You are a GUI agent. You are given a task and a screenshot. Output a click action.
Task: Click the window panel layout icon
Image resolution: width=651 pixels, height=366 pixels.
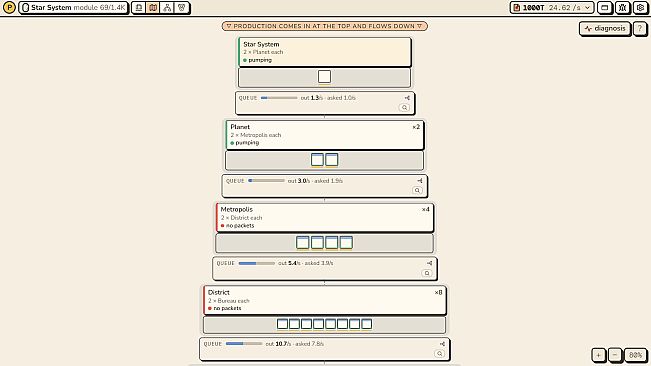pyautogui.click(x=604, y=7)
